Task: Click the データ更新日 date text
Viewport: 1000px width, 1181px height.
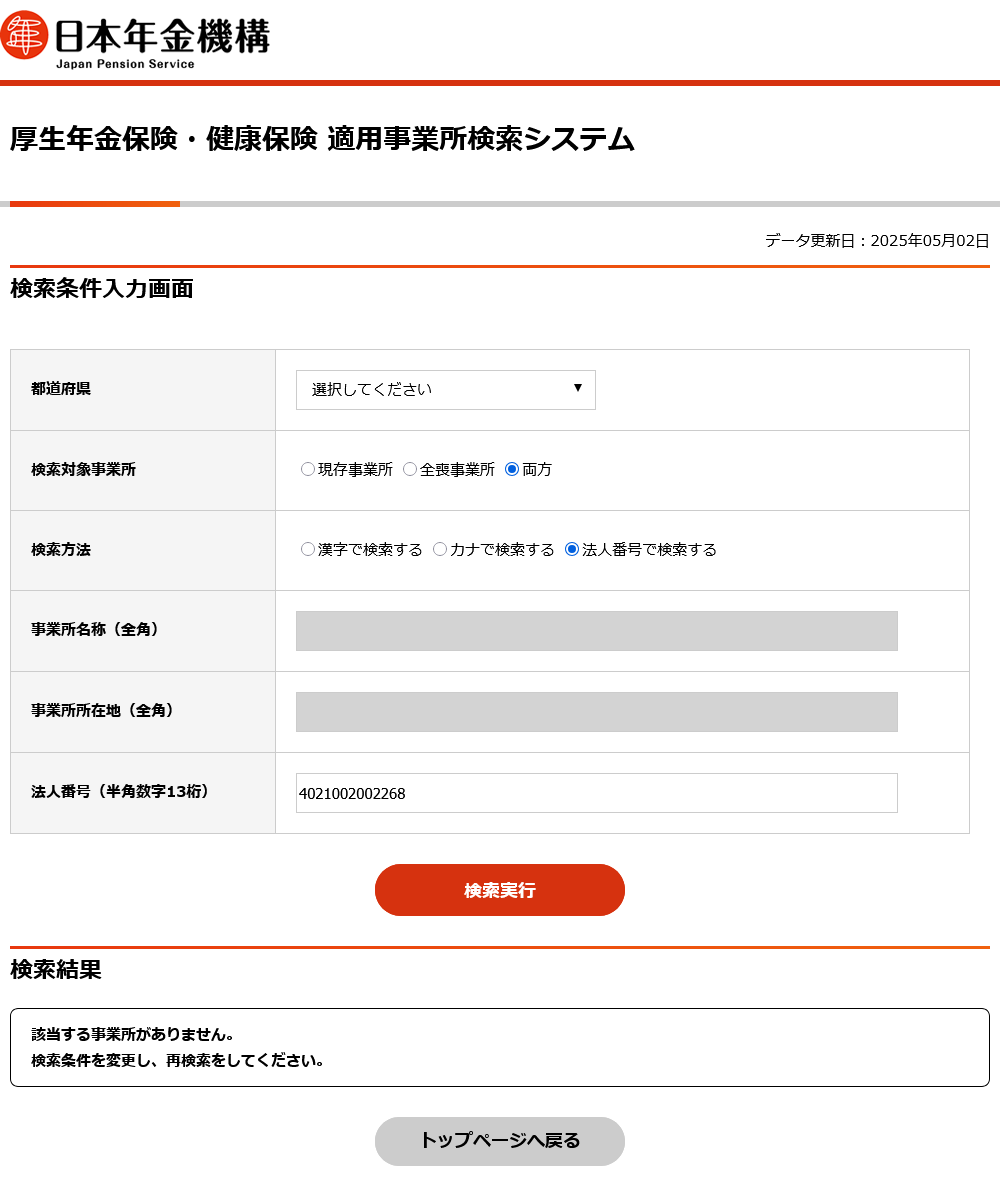Action: [877, 240]
